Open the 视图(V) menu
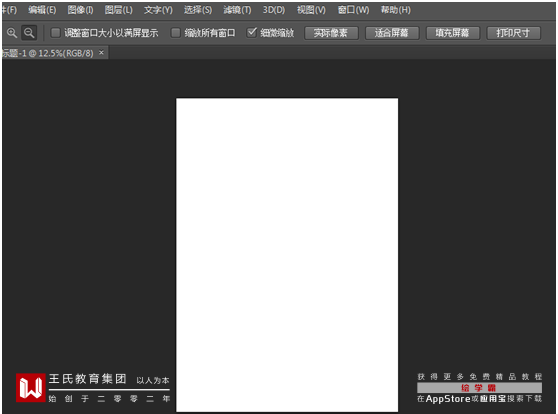558x414 pixels. (311, 10)
